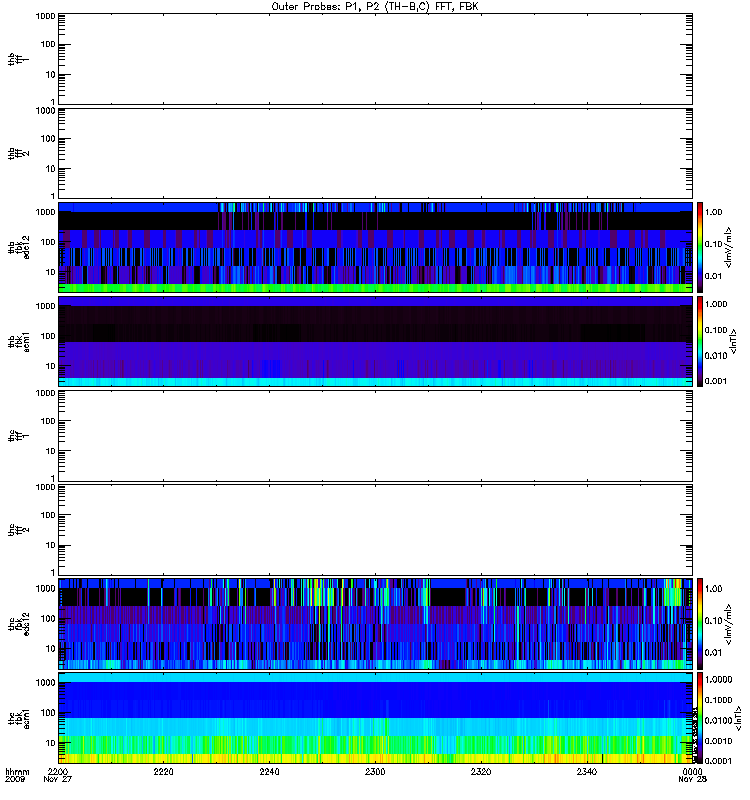The height and width of the screenshot is (800, 750).
Task: Click the thb scm1 nT color bar
Action: click(x=700, y=341)
